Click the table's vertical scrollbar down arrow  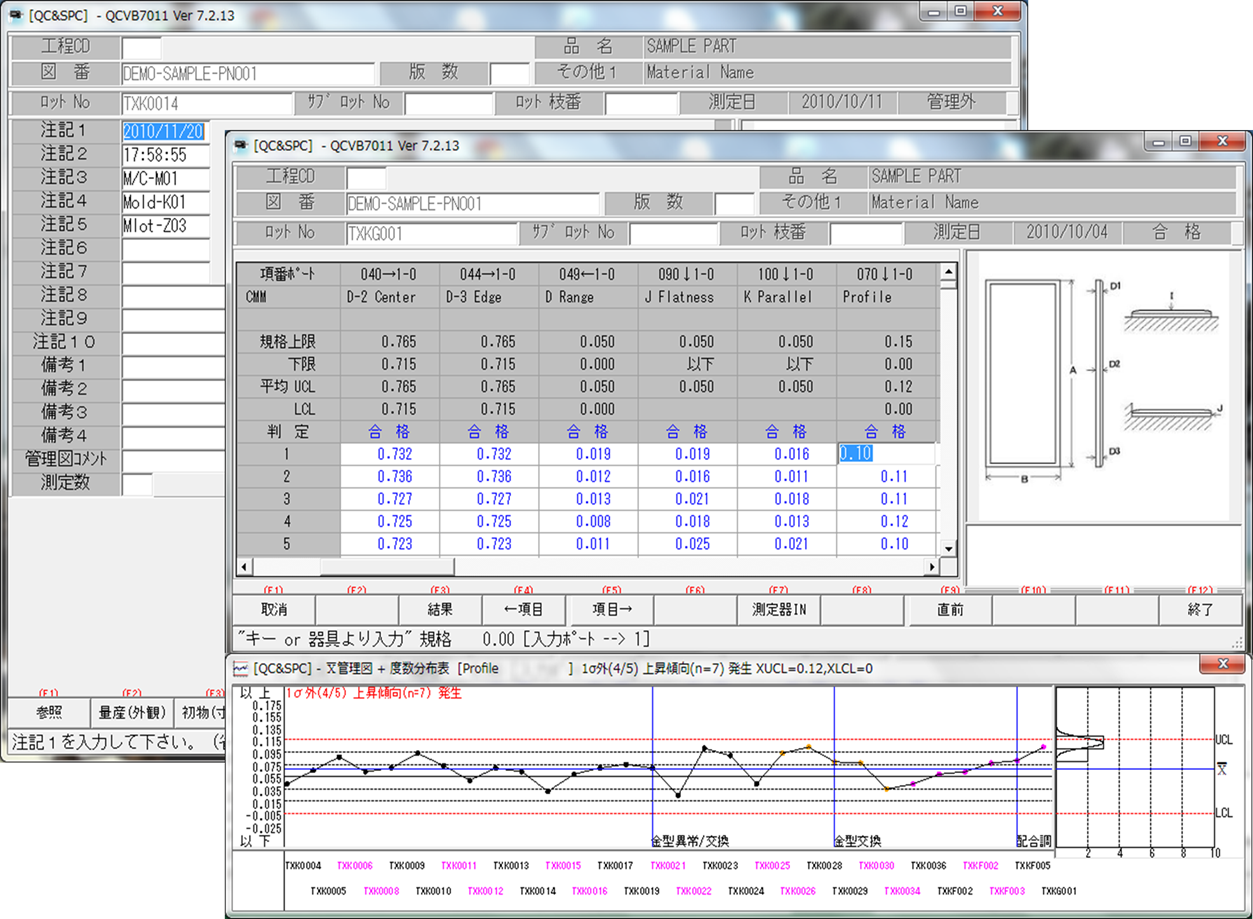[949, 548]
